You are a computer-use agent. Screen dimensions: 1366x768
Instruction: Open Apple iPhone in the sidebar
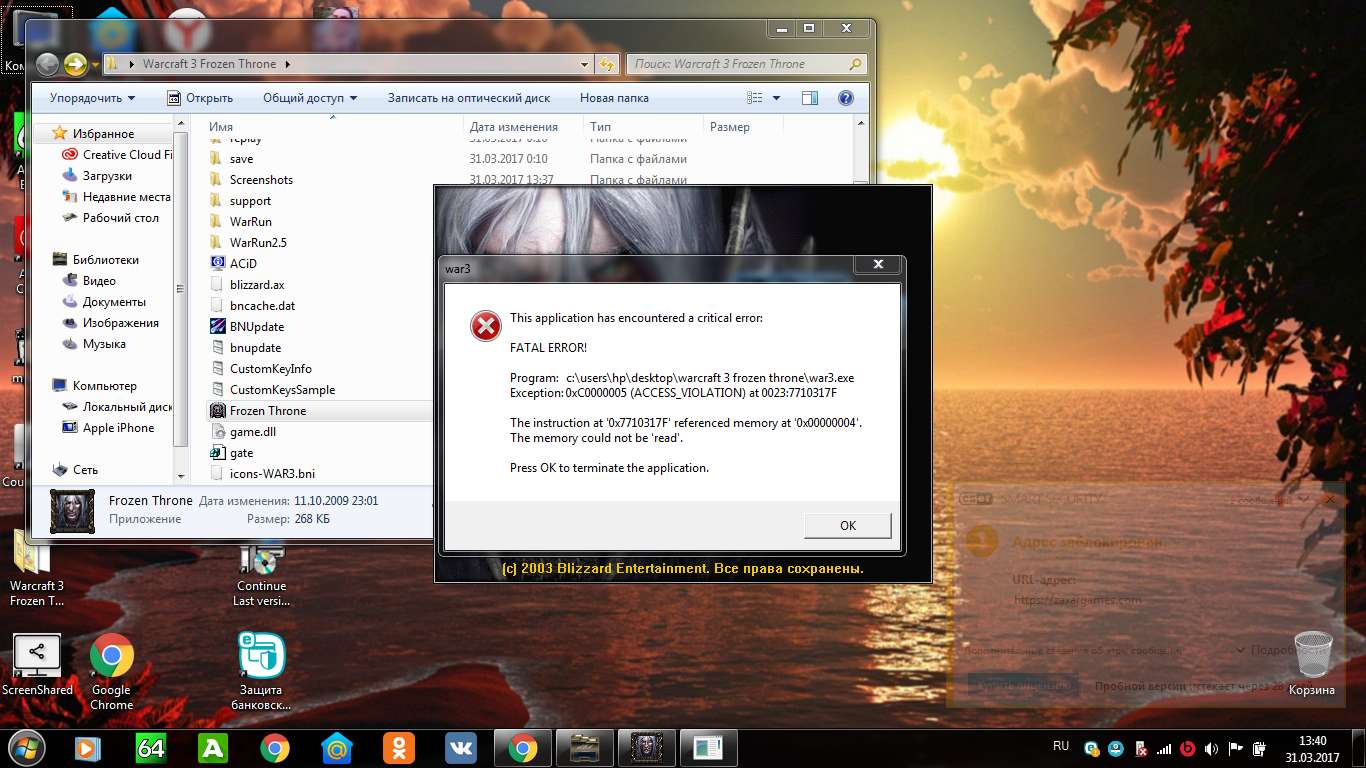[108, 428]
